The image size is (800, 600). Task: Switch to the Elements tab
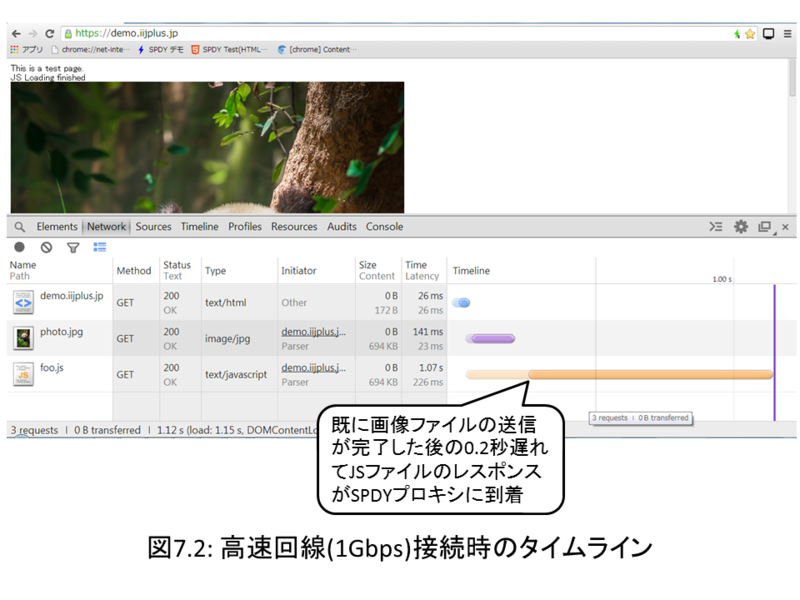click(x=57, y=227)
